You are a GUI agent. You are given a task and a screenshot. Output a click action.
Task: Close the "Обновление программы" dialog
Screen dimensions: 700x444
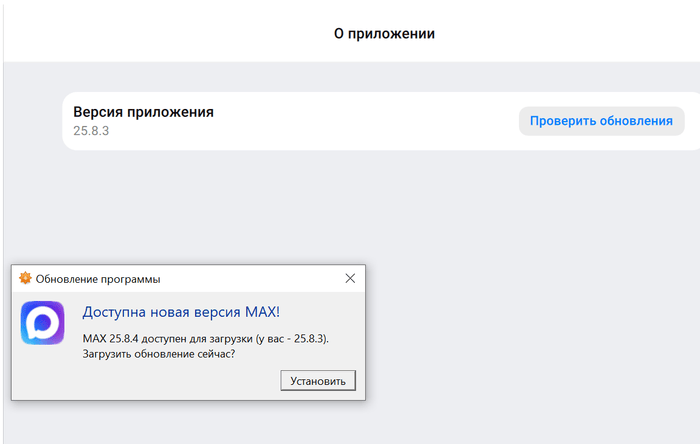349,278
